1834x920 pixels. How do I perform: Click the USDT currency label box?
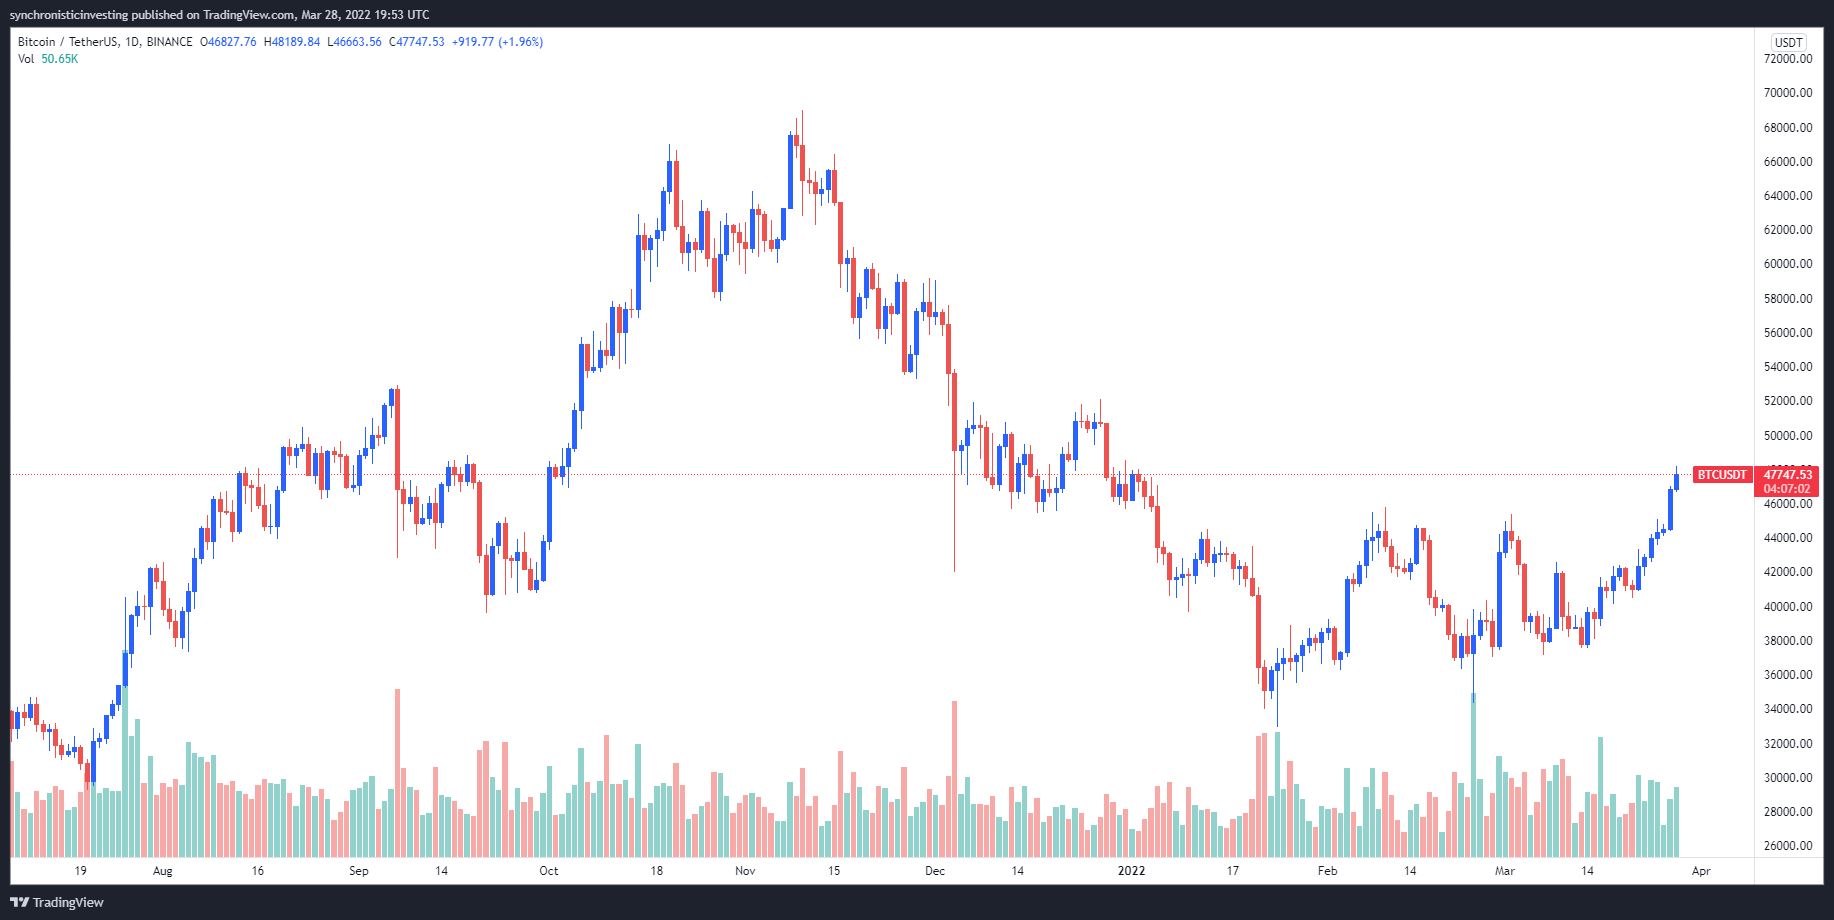coord(1788,42)
